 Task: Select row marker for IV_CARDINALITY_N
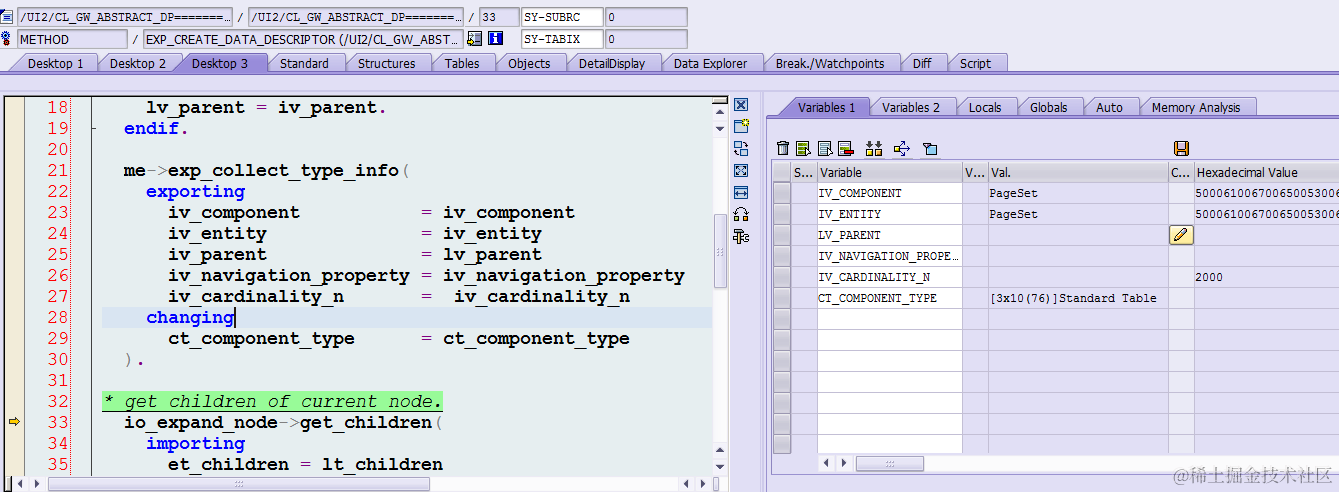782,277
